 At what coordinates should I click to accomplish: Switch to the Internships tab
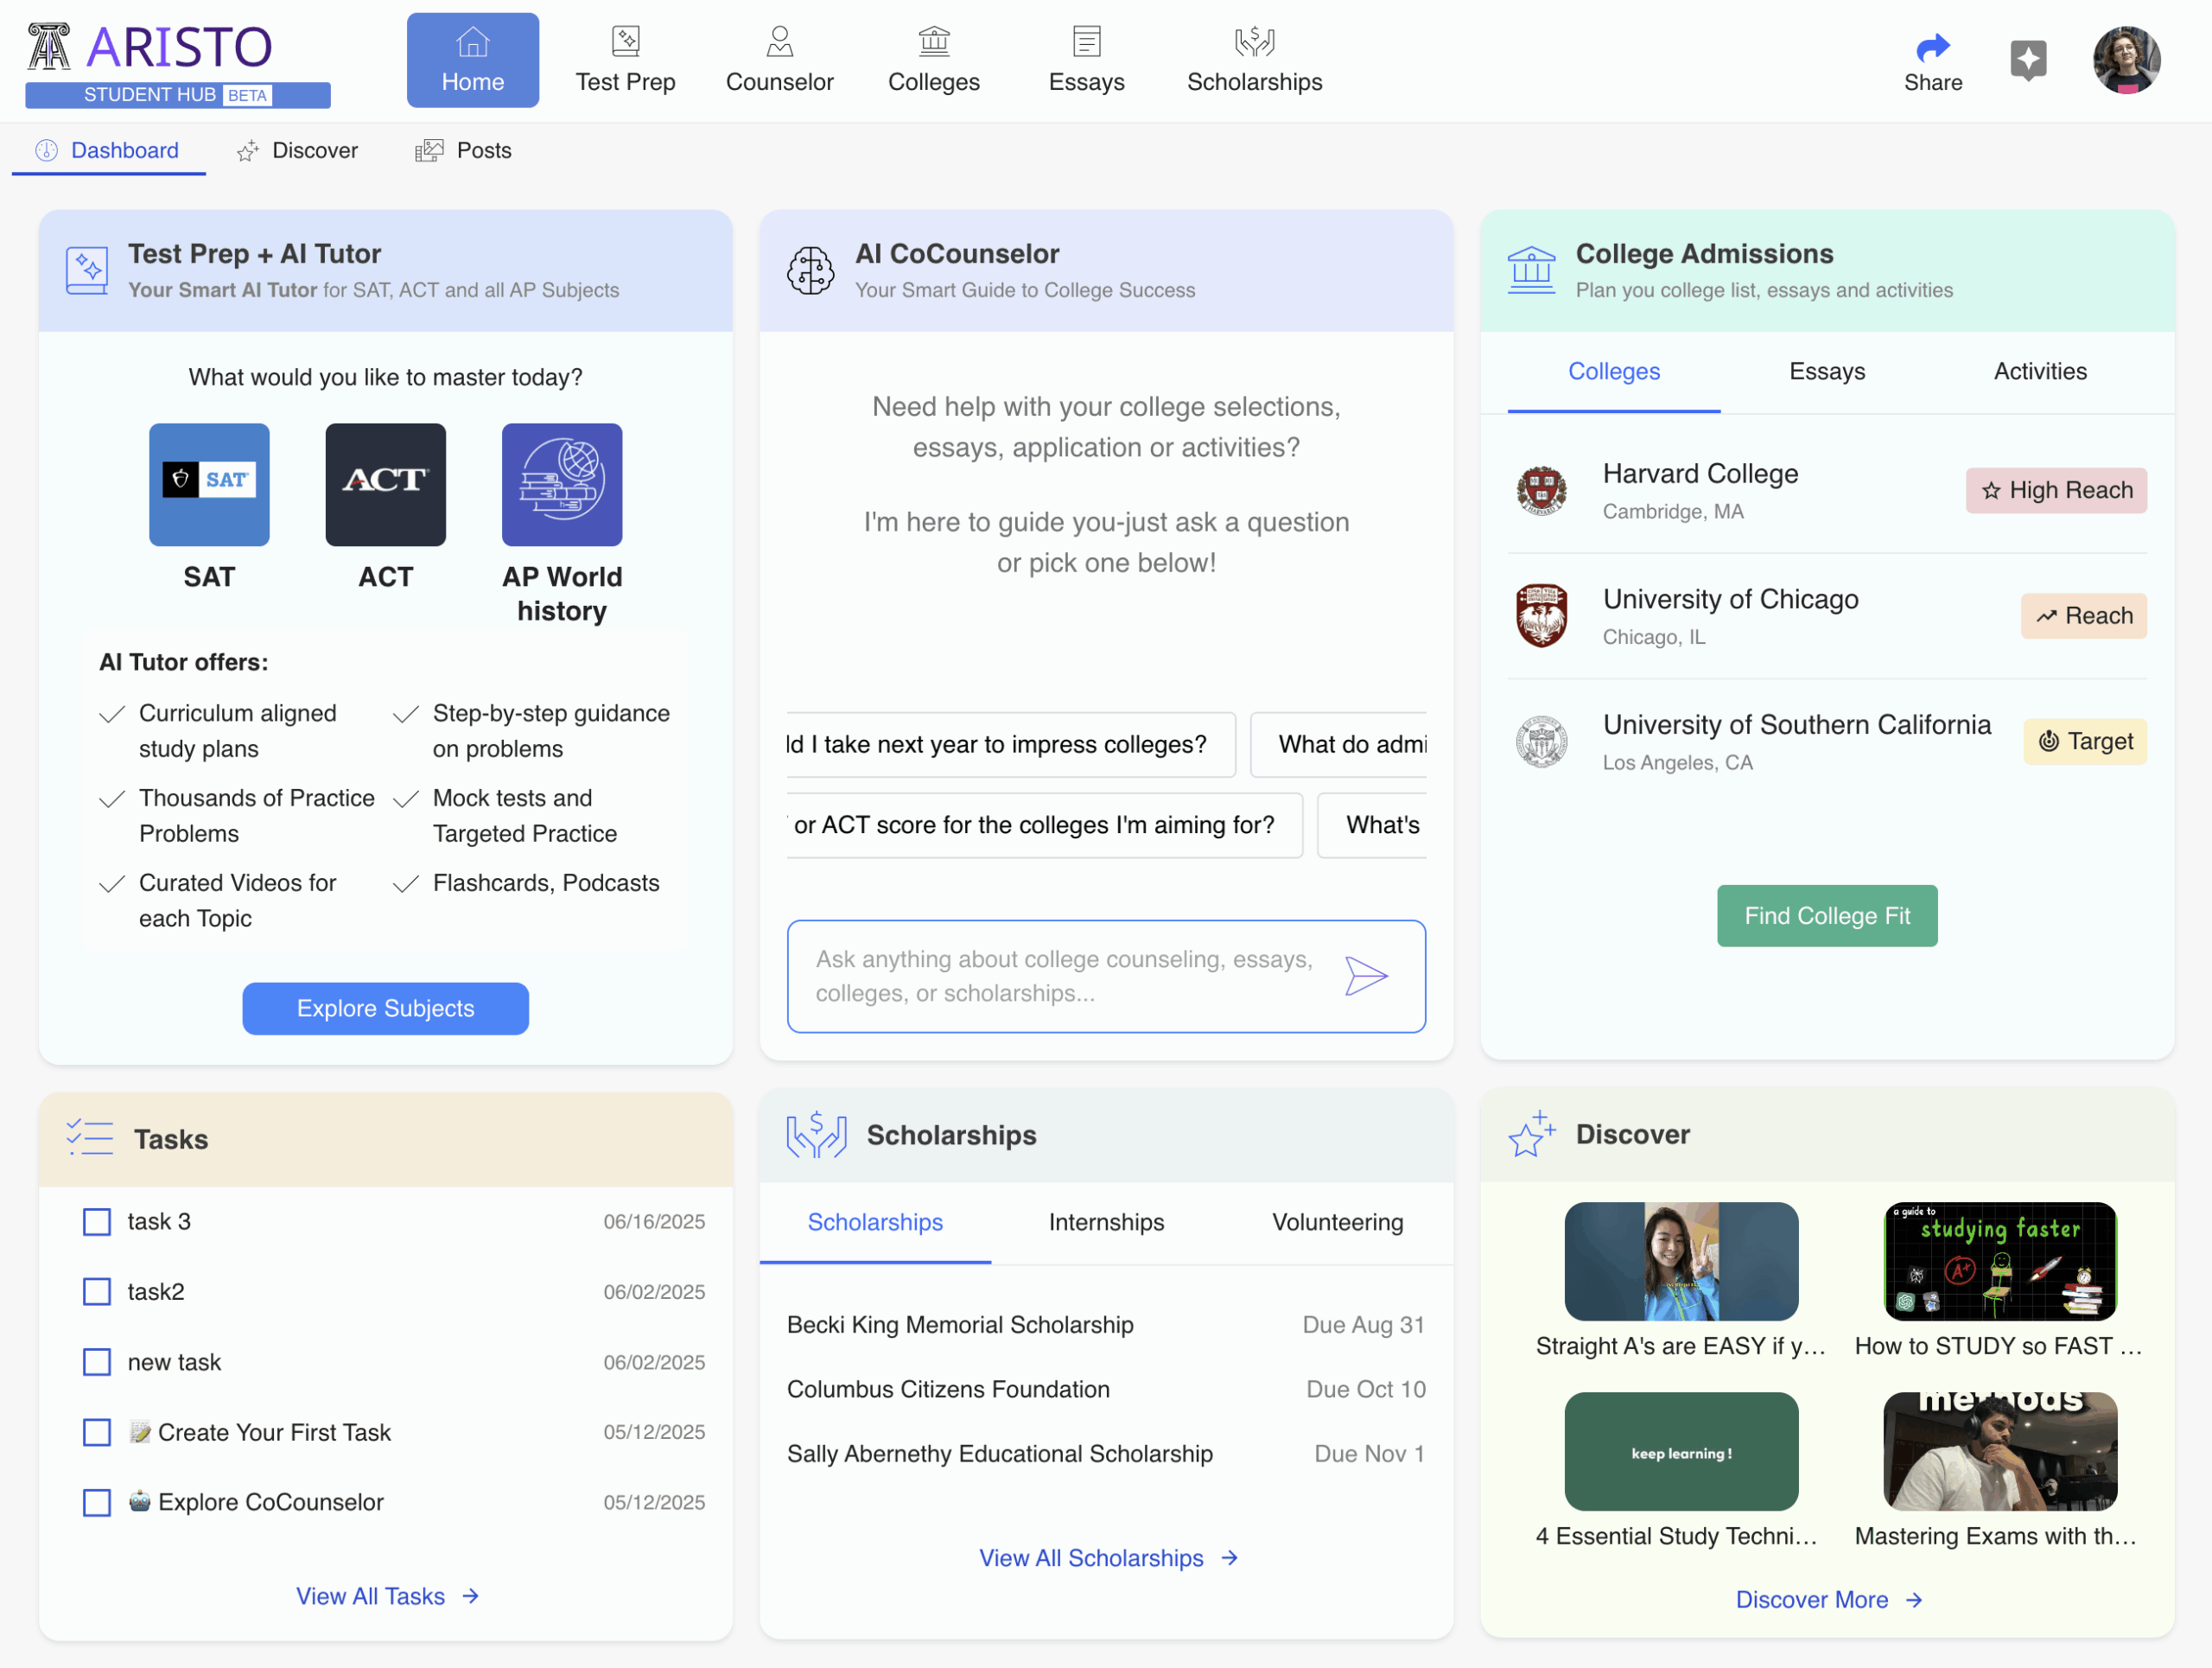1106,1222
